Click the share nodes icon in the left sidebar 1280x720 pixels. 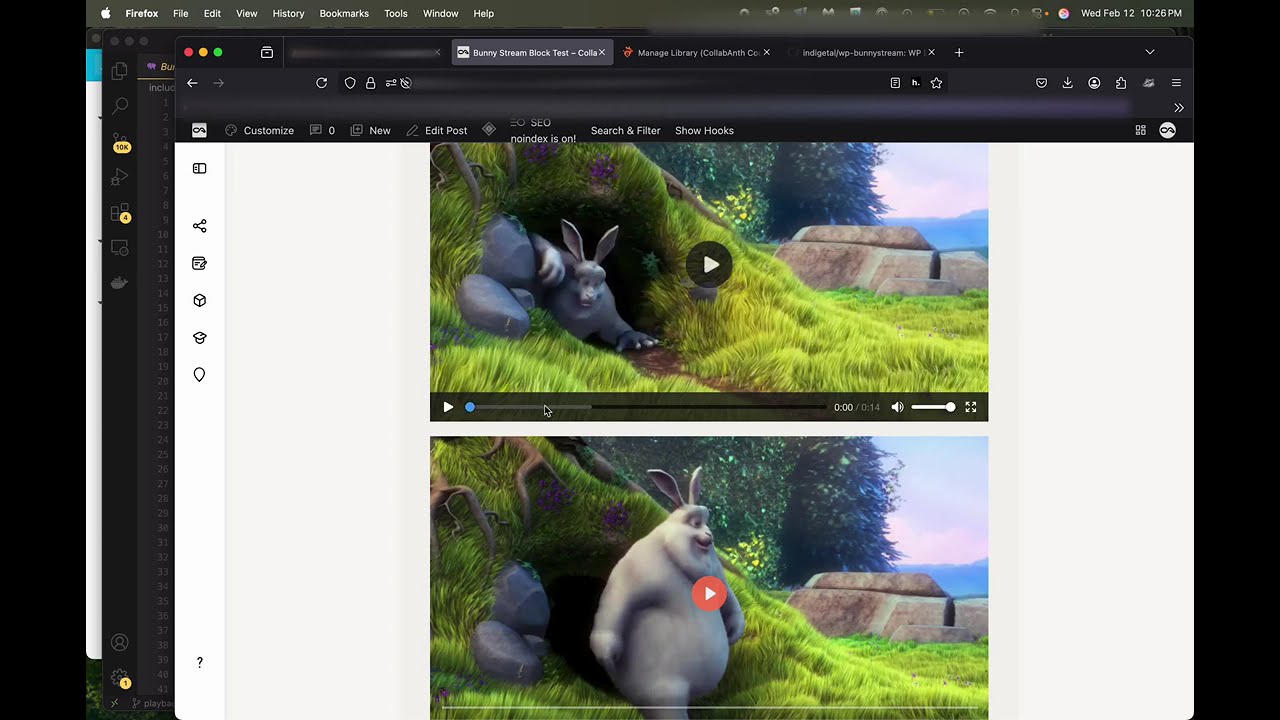click(199, 226)
